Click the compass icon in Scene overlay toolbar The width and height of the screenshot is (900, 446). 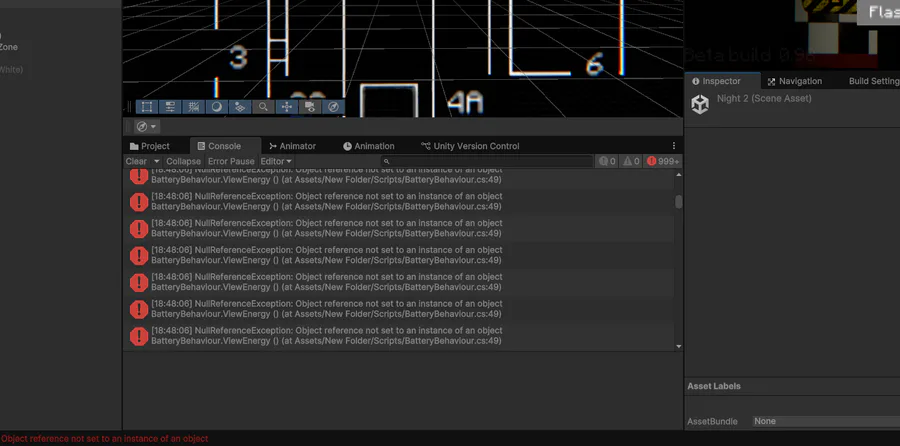(x=333, y=107)
